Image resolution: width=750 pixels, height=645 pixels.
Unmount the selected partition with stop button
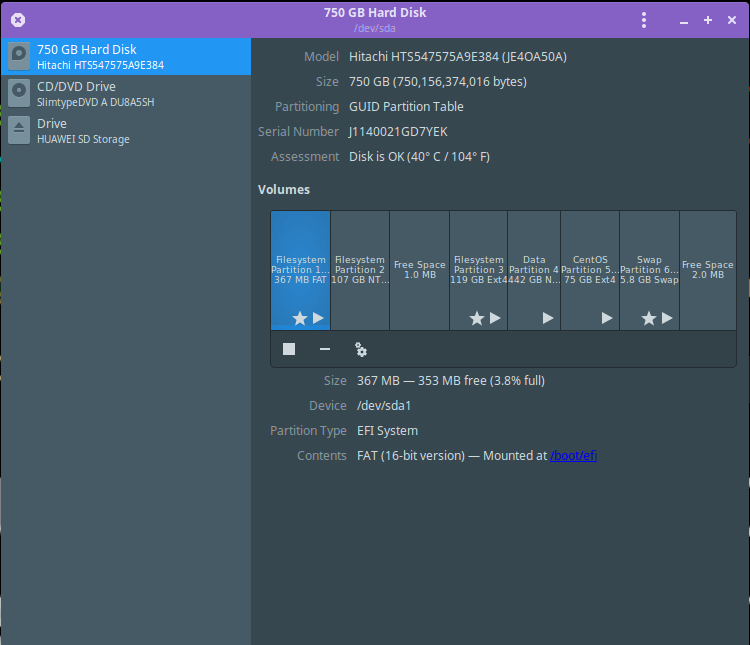289,349
